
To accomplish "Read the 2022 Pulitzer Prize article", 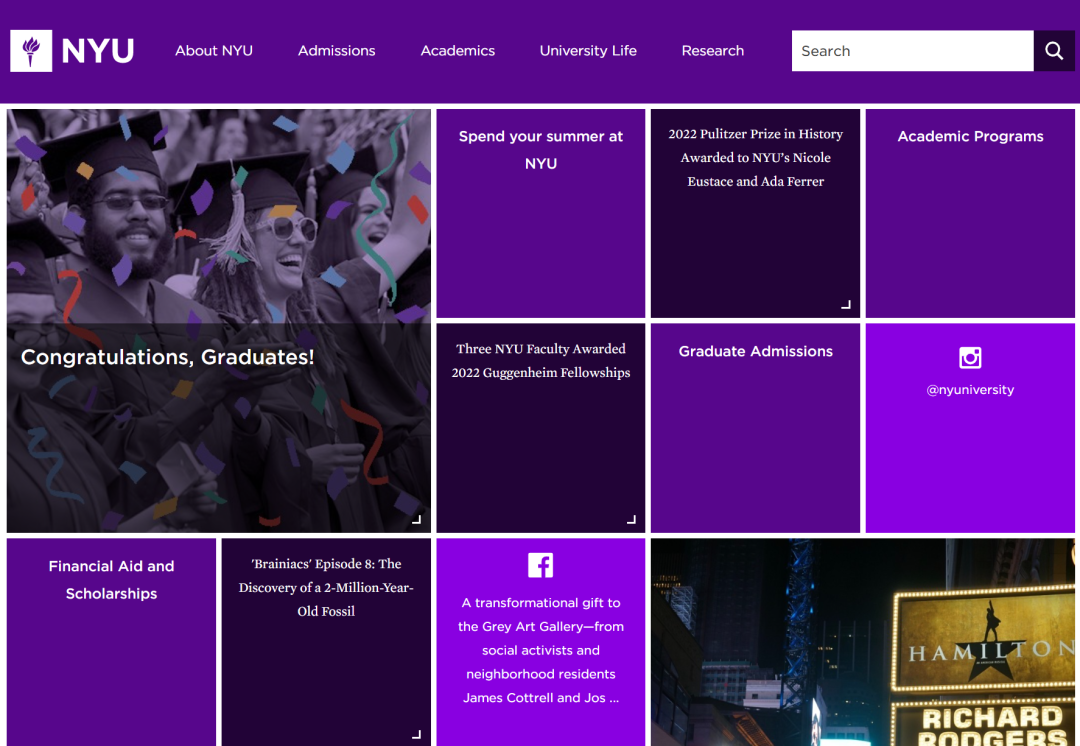I will pos(755,157).
